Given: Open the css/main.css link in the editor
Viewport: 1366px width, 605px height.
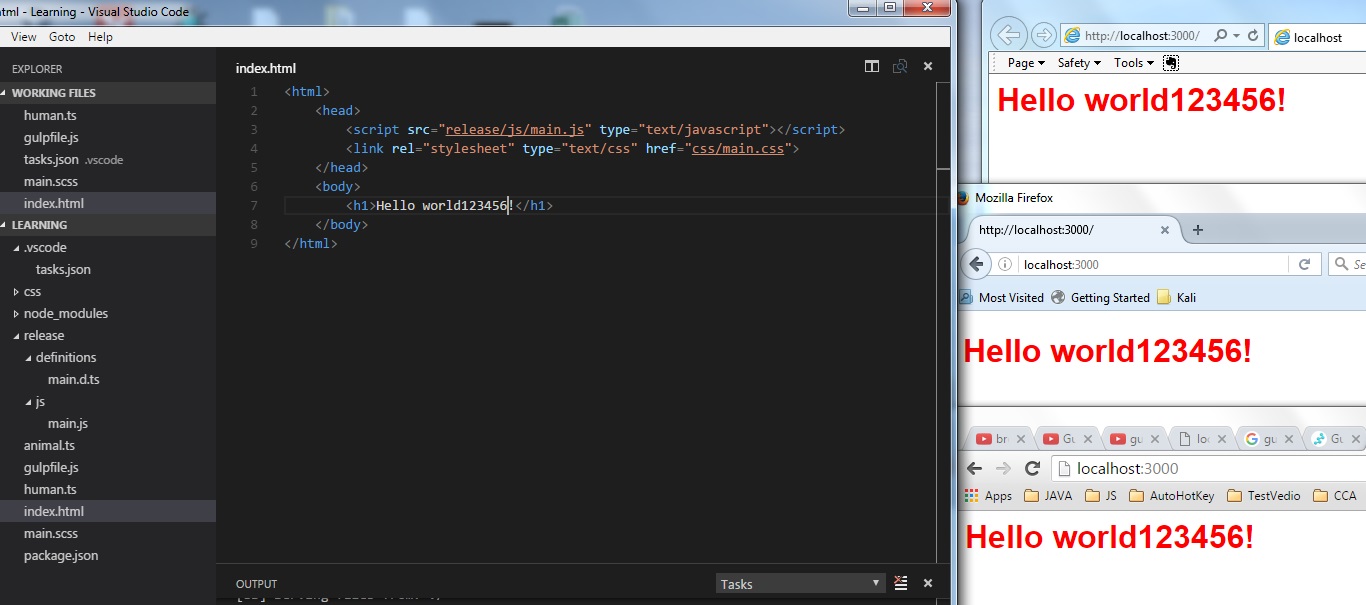Looking at the screenshot, I should point(740,149).
